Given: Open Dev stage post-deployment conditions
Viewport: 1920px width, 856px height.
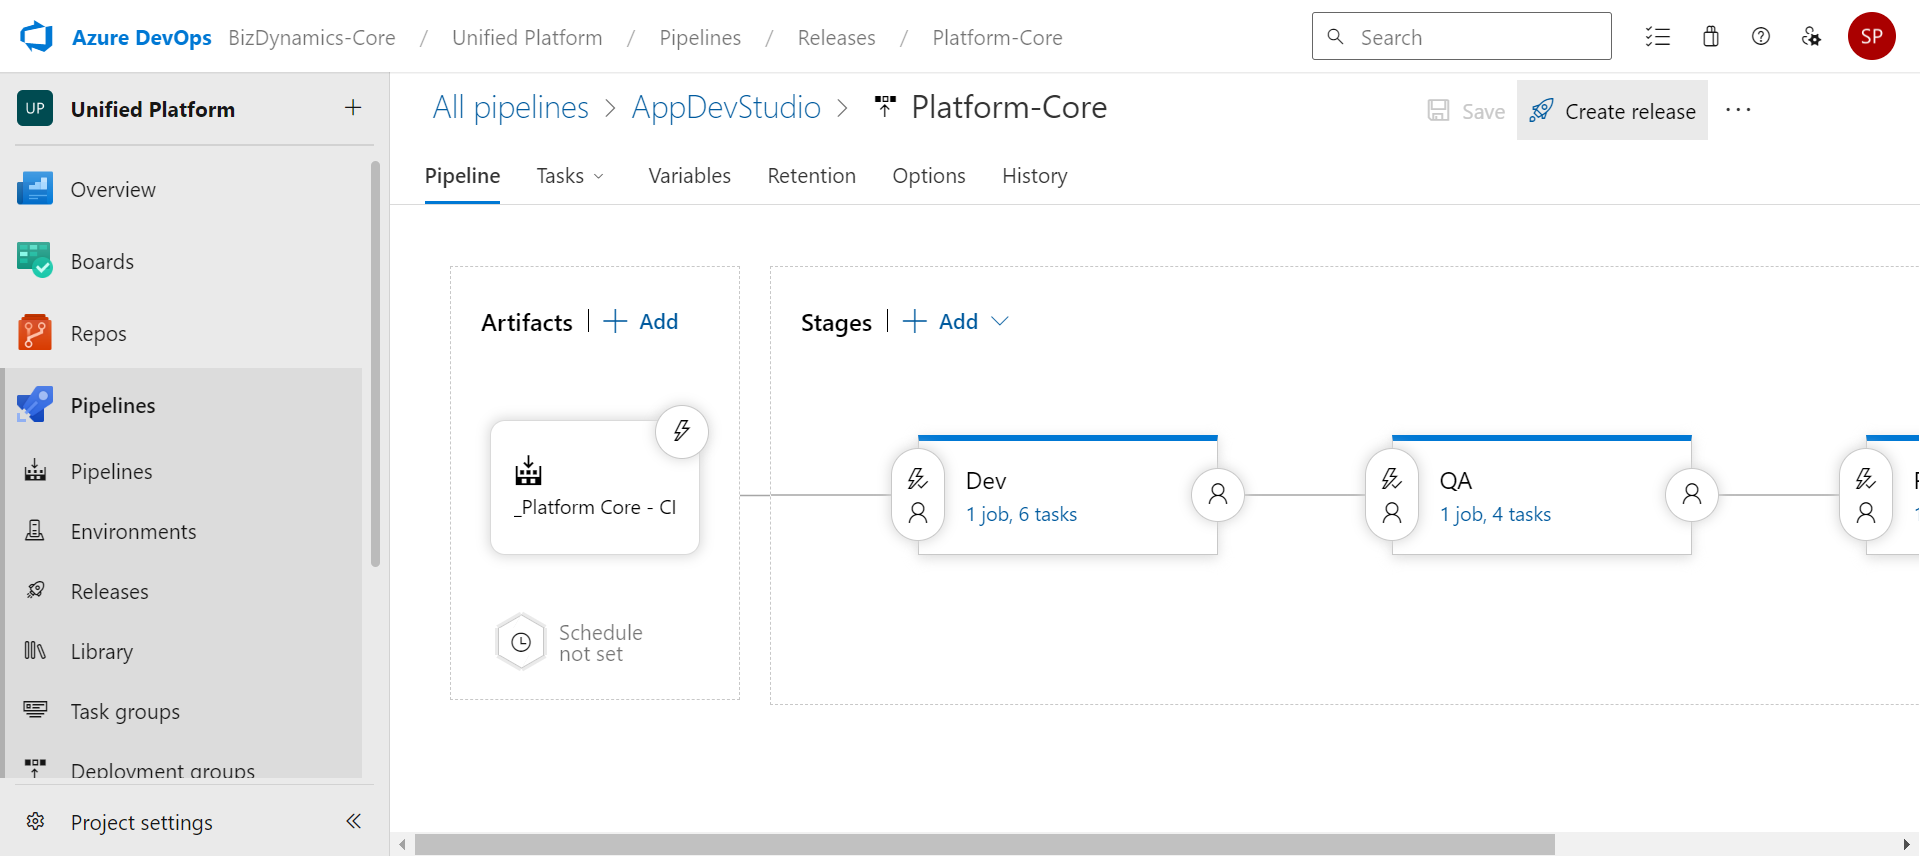Looking at the screenshot, I should 1218,494.
